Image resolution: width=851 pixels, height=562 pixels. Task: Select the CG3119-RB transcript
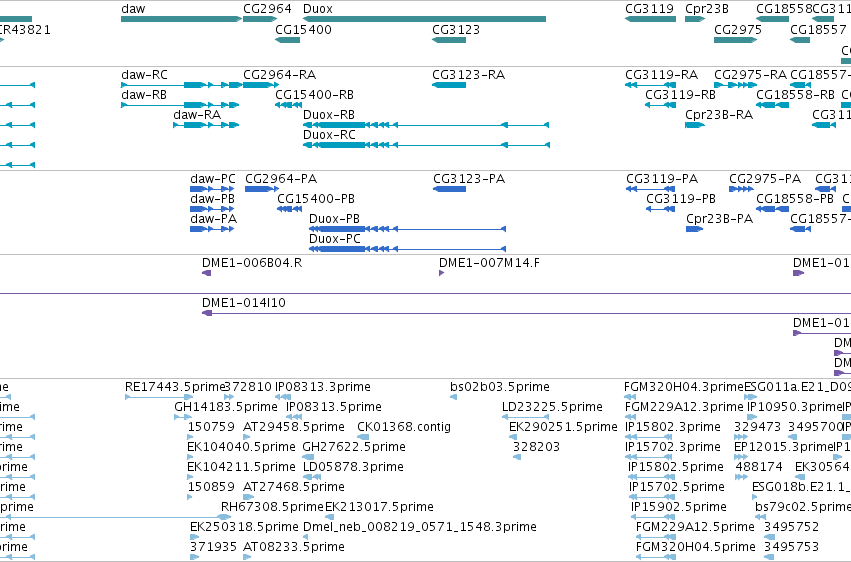pyautogui.click(x=661, y=105)
